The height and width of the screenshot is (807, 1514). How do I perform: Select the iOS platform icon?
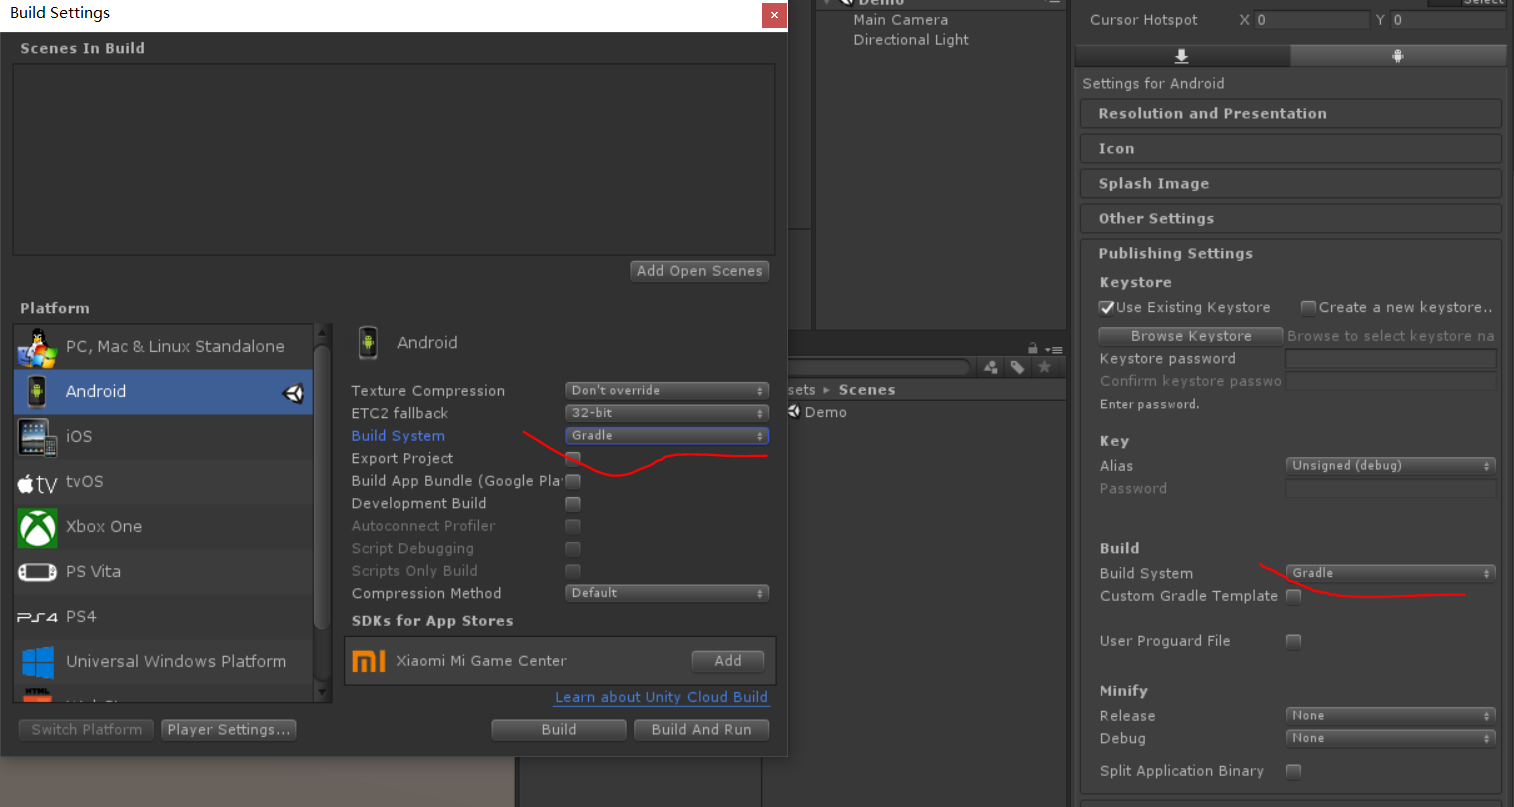click(x=37, y=436)
